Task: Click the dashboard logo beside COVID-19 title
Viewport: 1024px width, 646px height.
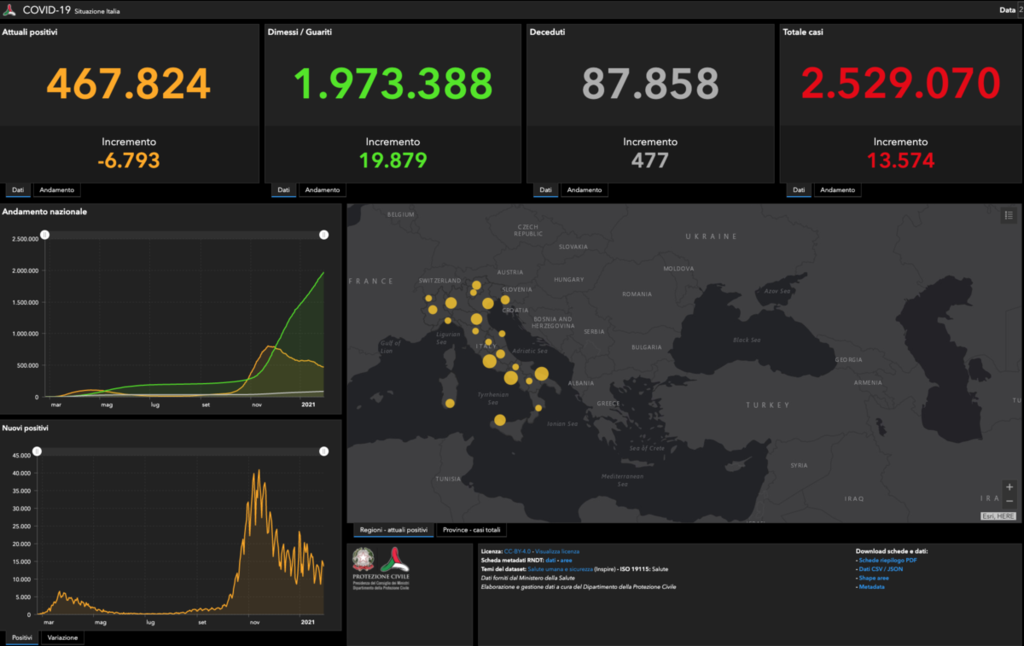Action: point(10,10)
